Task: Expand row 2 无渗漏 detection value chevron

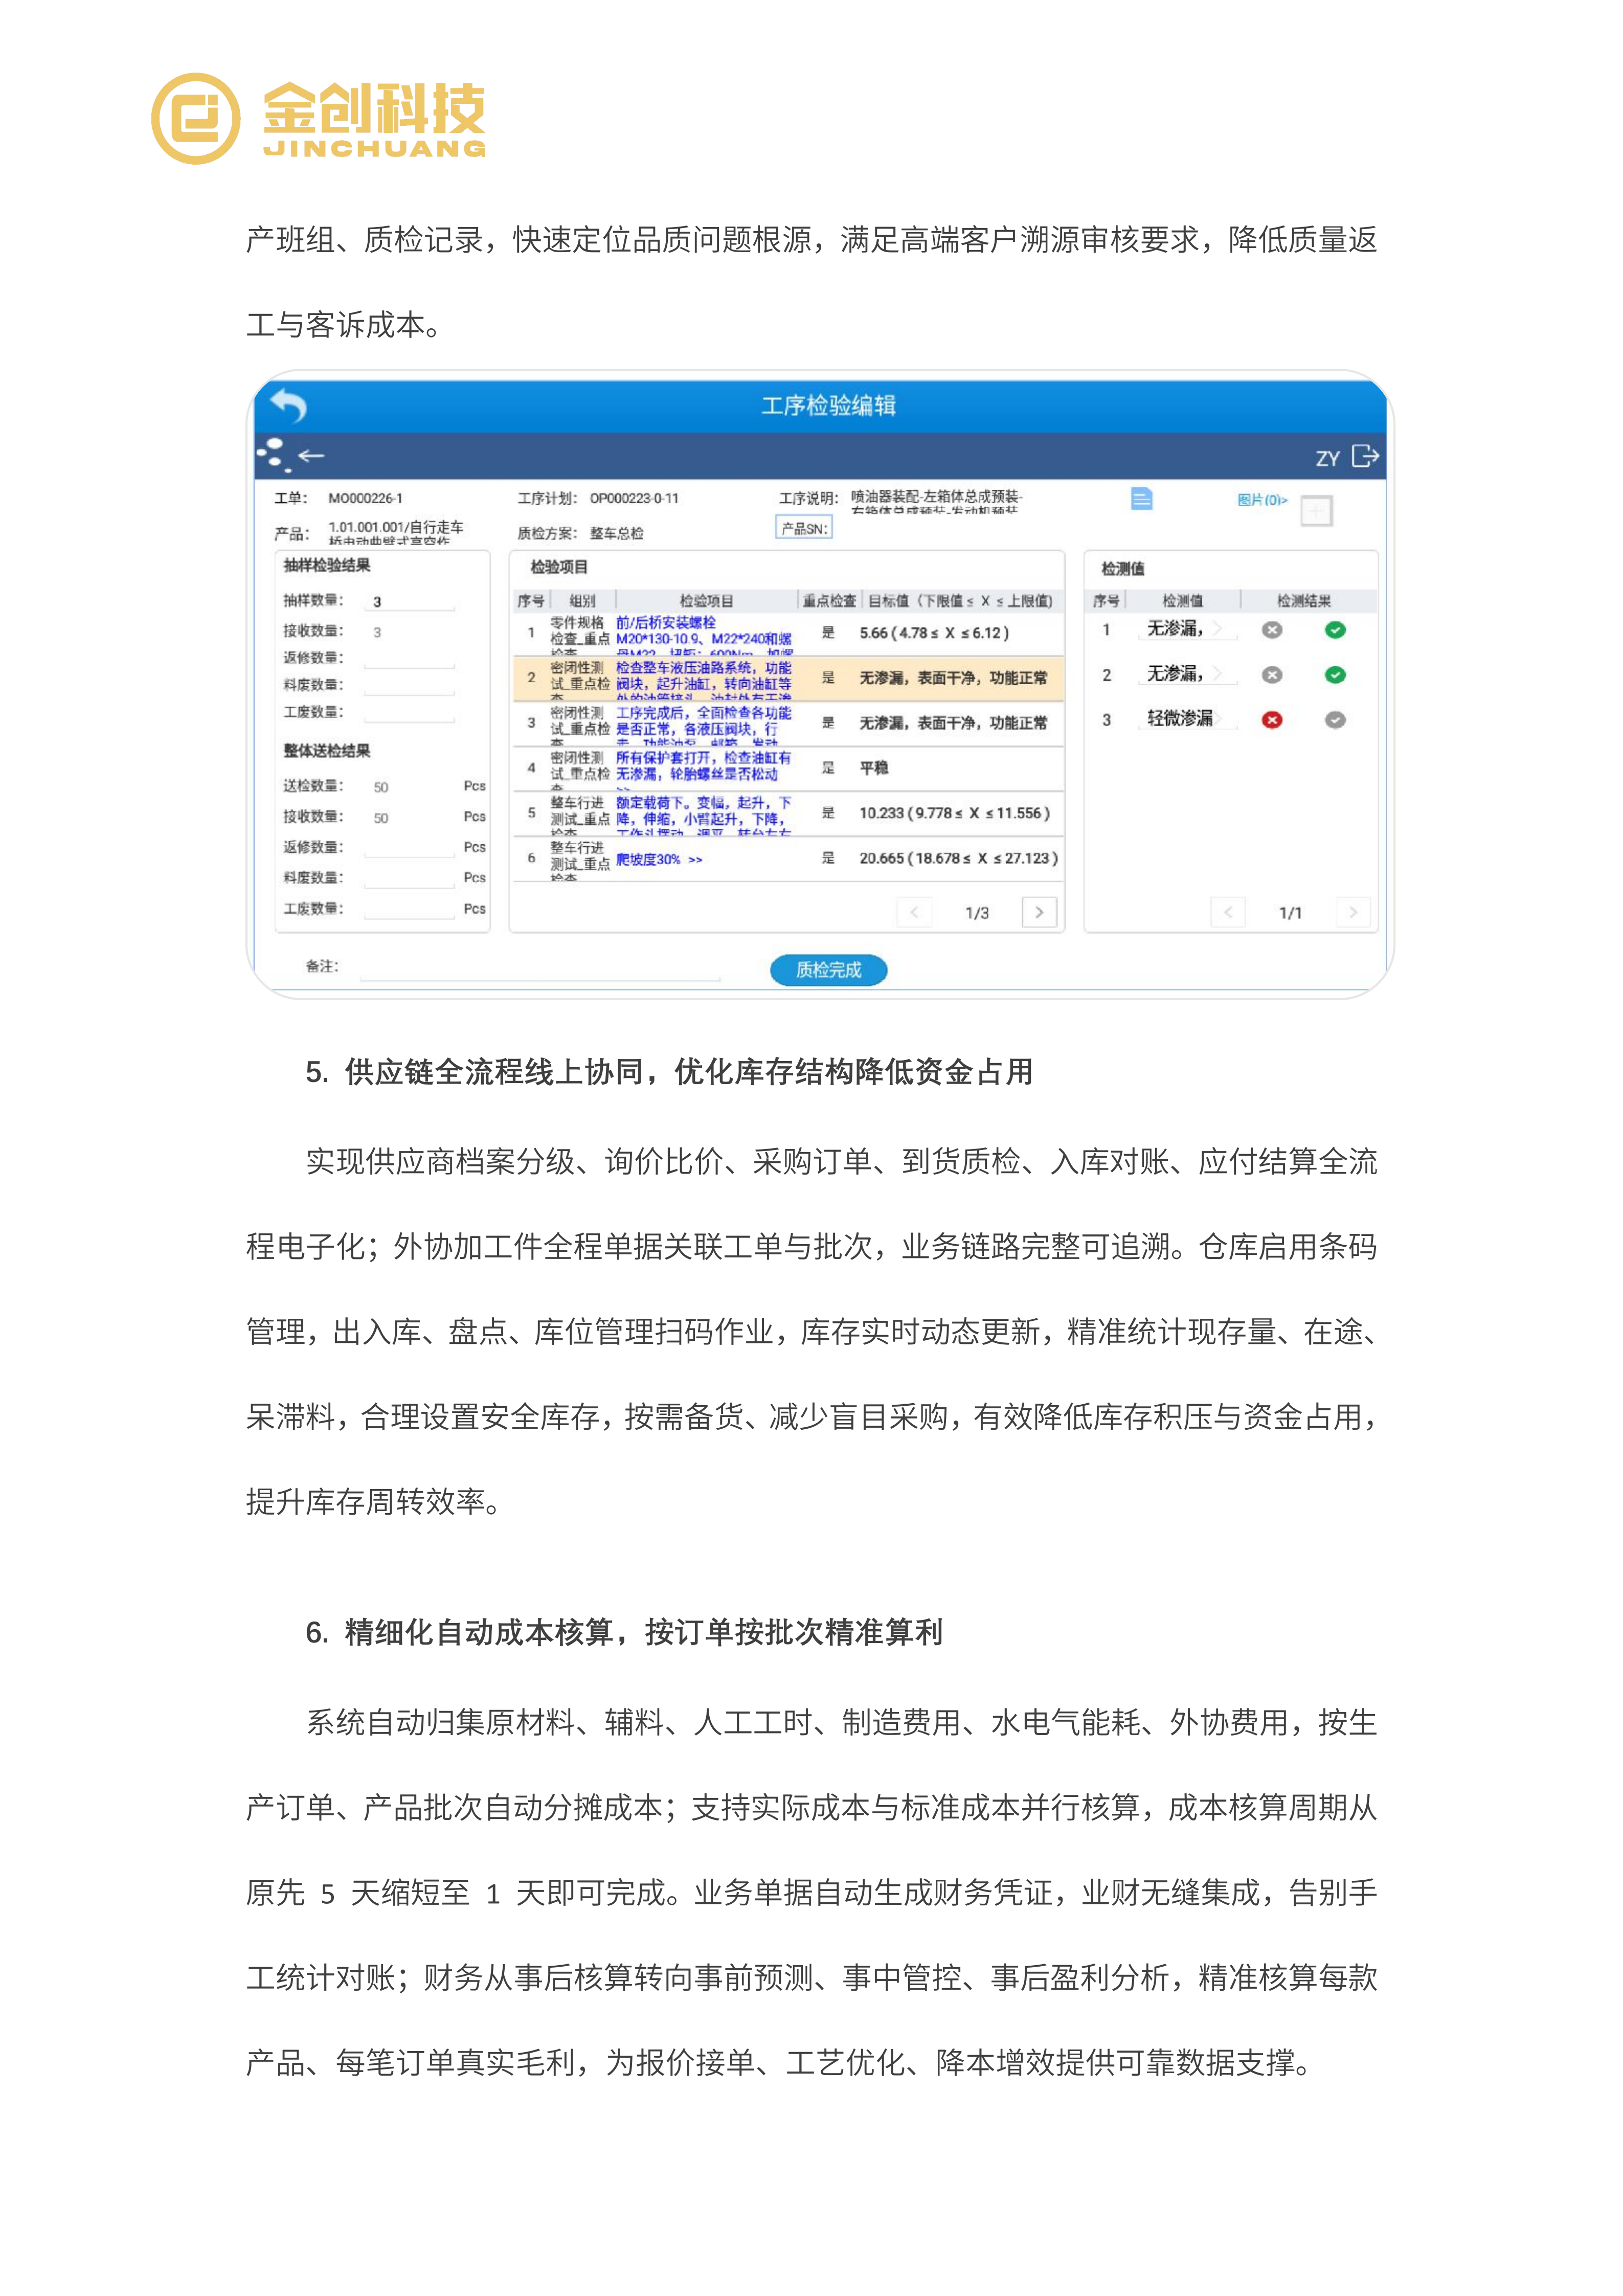Action: tap(1217, 674)
